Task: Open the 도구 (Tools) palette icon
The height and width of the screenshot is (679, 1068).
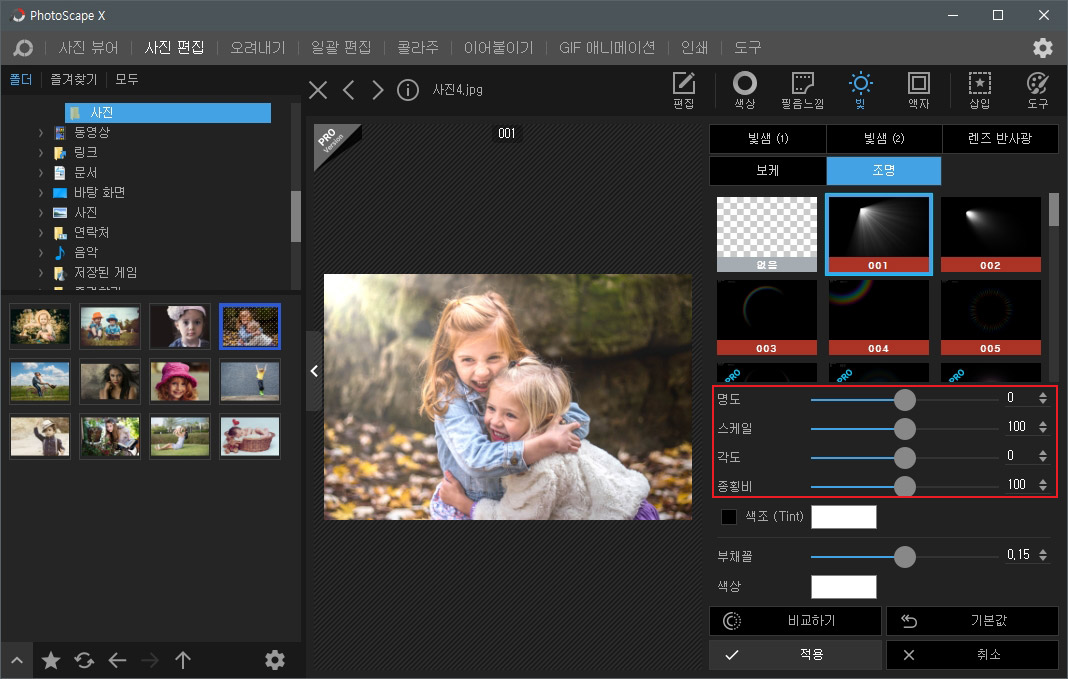Action: click(1037, 90)
